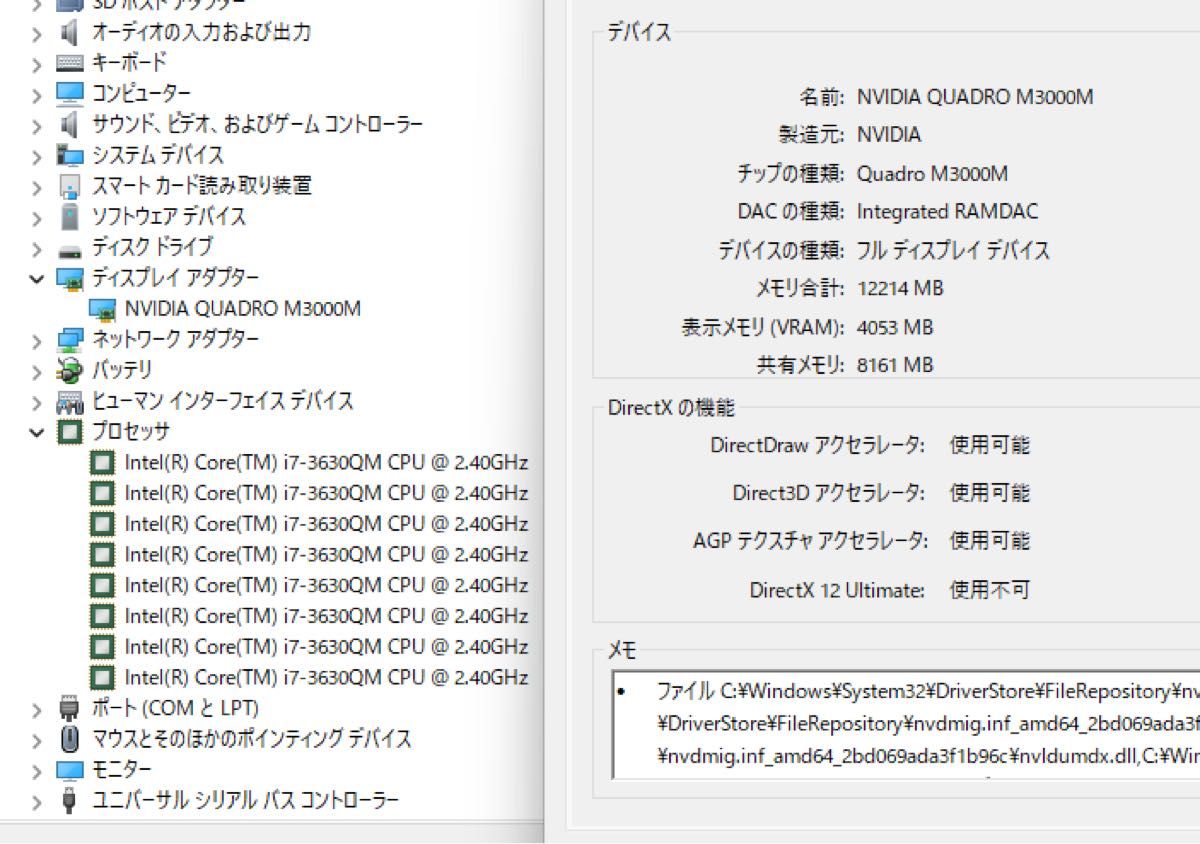Viewport: 1200px width, 844px height.
Task: Expand the バッテリ node
Action: click(x=37, y=372)
